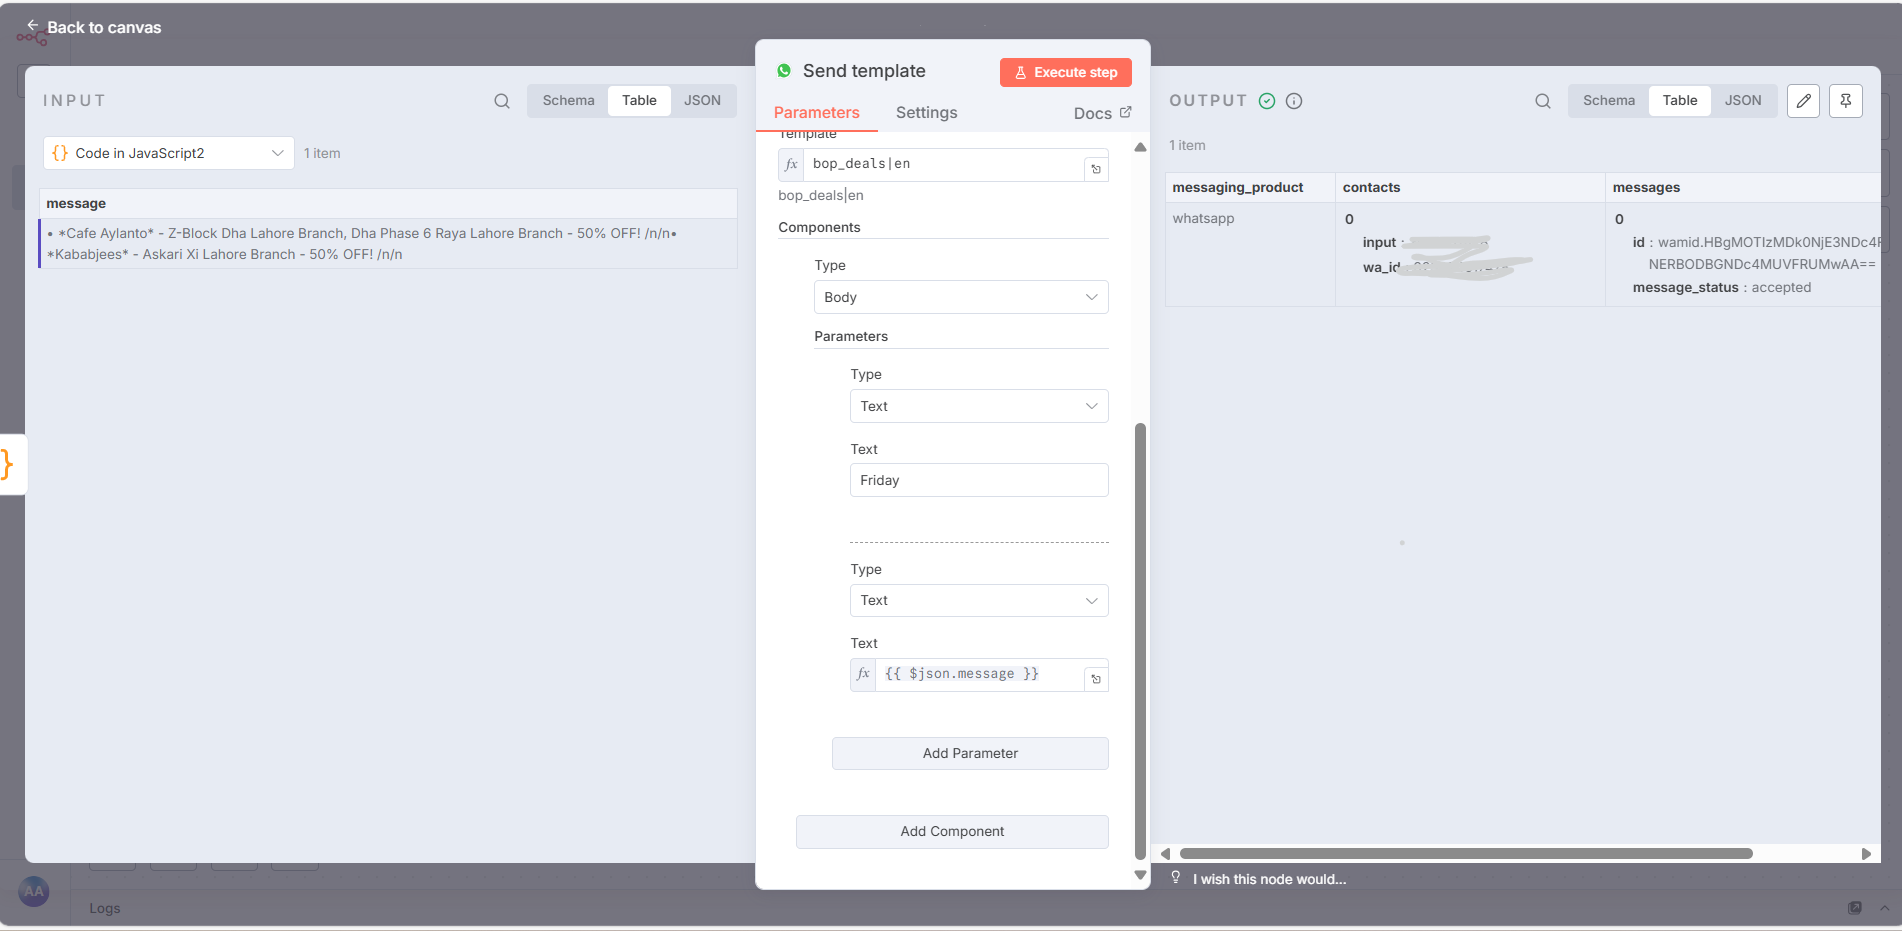Screen dimensions: 1902x931
Task: Switch to the Settings tab
Action: tap(926, 113)
